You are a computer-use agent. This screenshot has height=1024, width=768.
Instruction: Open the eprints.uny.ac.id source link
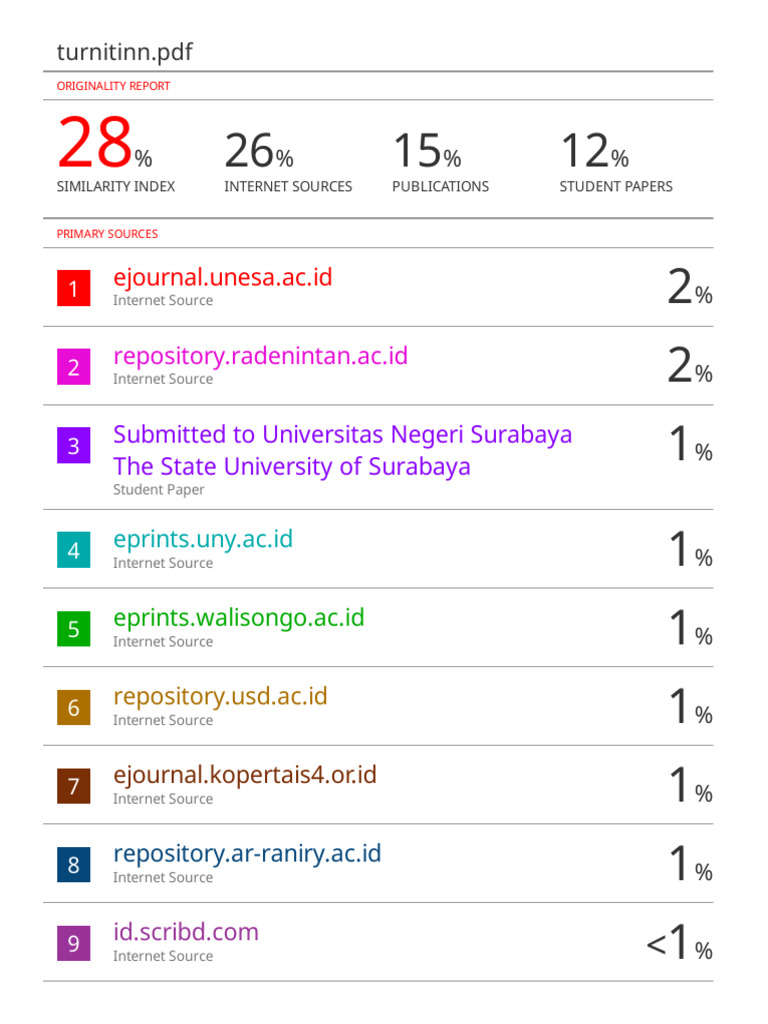click(203, 539)
